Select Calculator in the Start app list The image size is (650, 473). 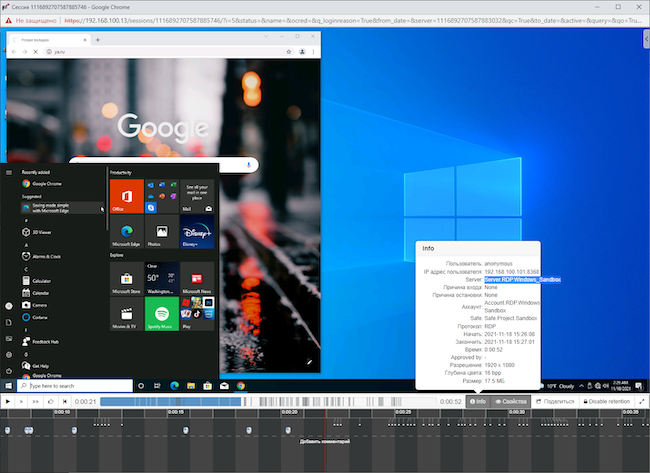point(41,281)
